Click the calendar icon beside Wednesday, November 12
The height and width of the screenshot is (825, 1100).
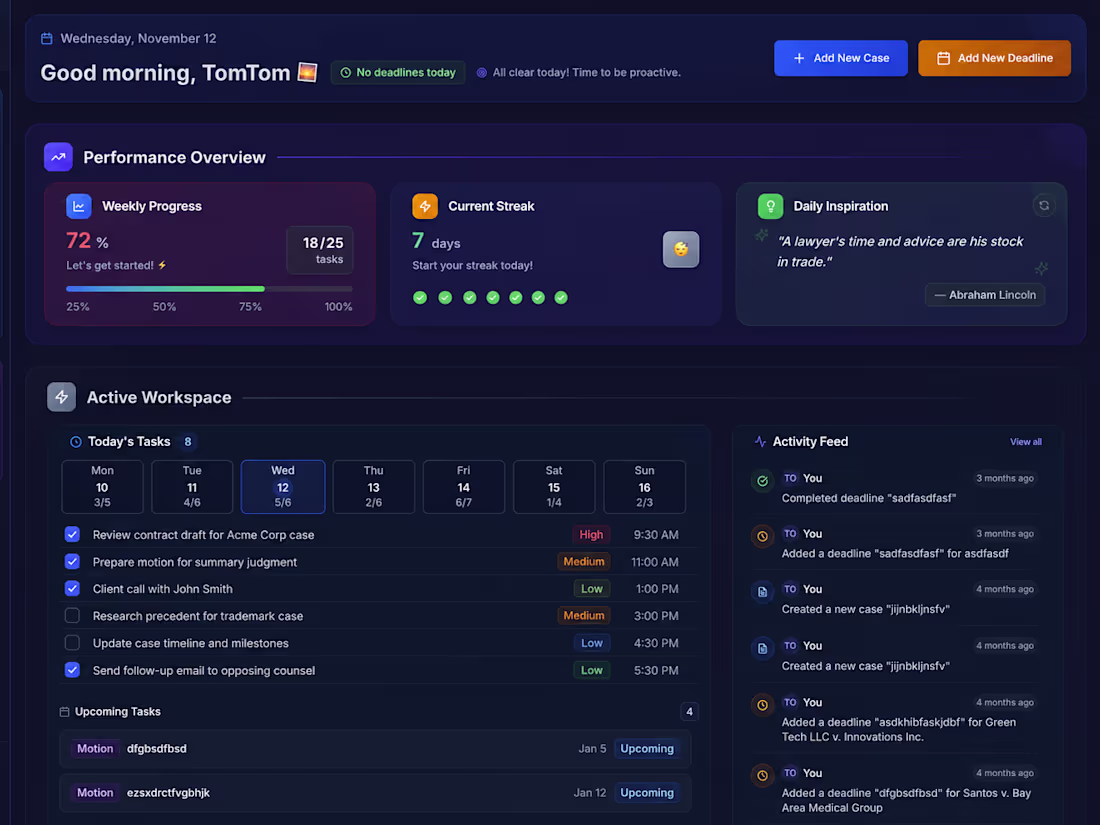coord(46,39)
